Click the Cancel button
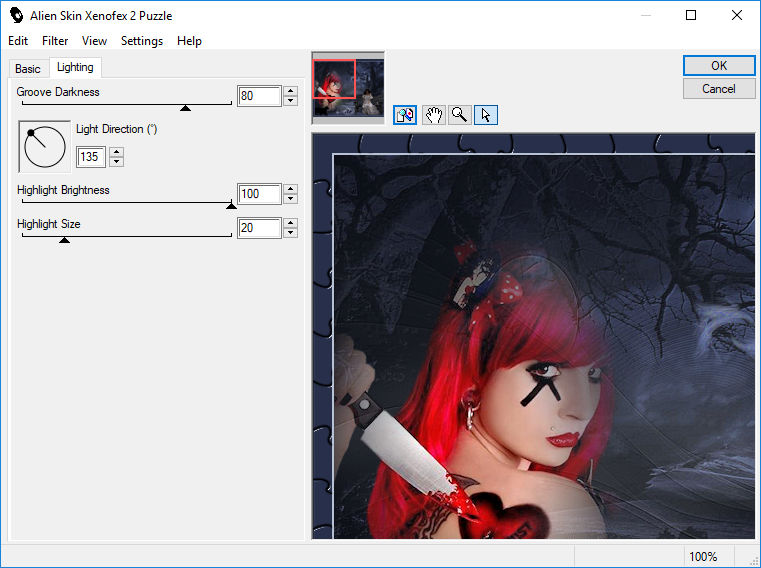The height and width of the screenshot is (568, 761). pyautogui.click(x=719, y=89)
